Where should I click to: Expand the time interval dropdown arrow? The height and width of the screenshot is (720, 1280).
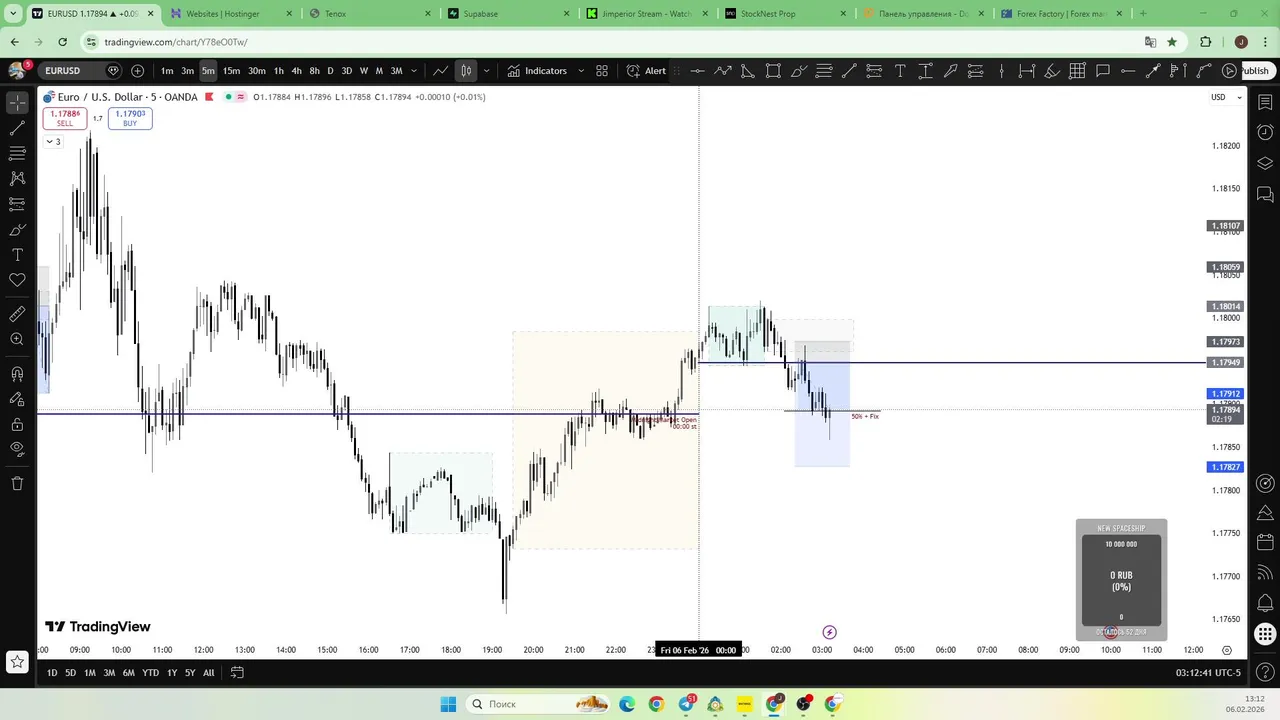tap(413, 71)
